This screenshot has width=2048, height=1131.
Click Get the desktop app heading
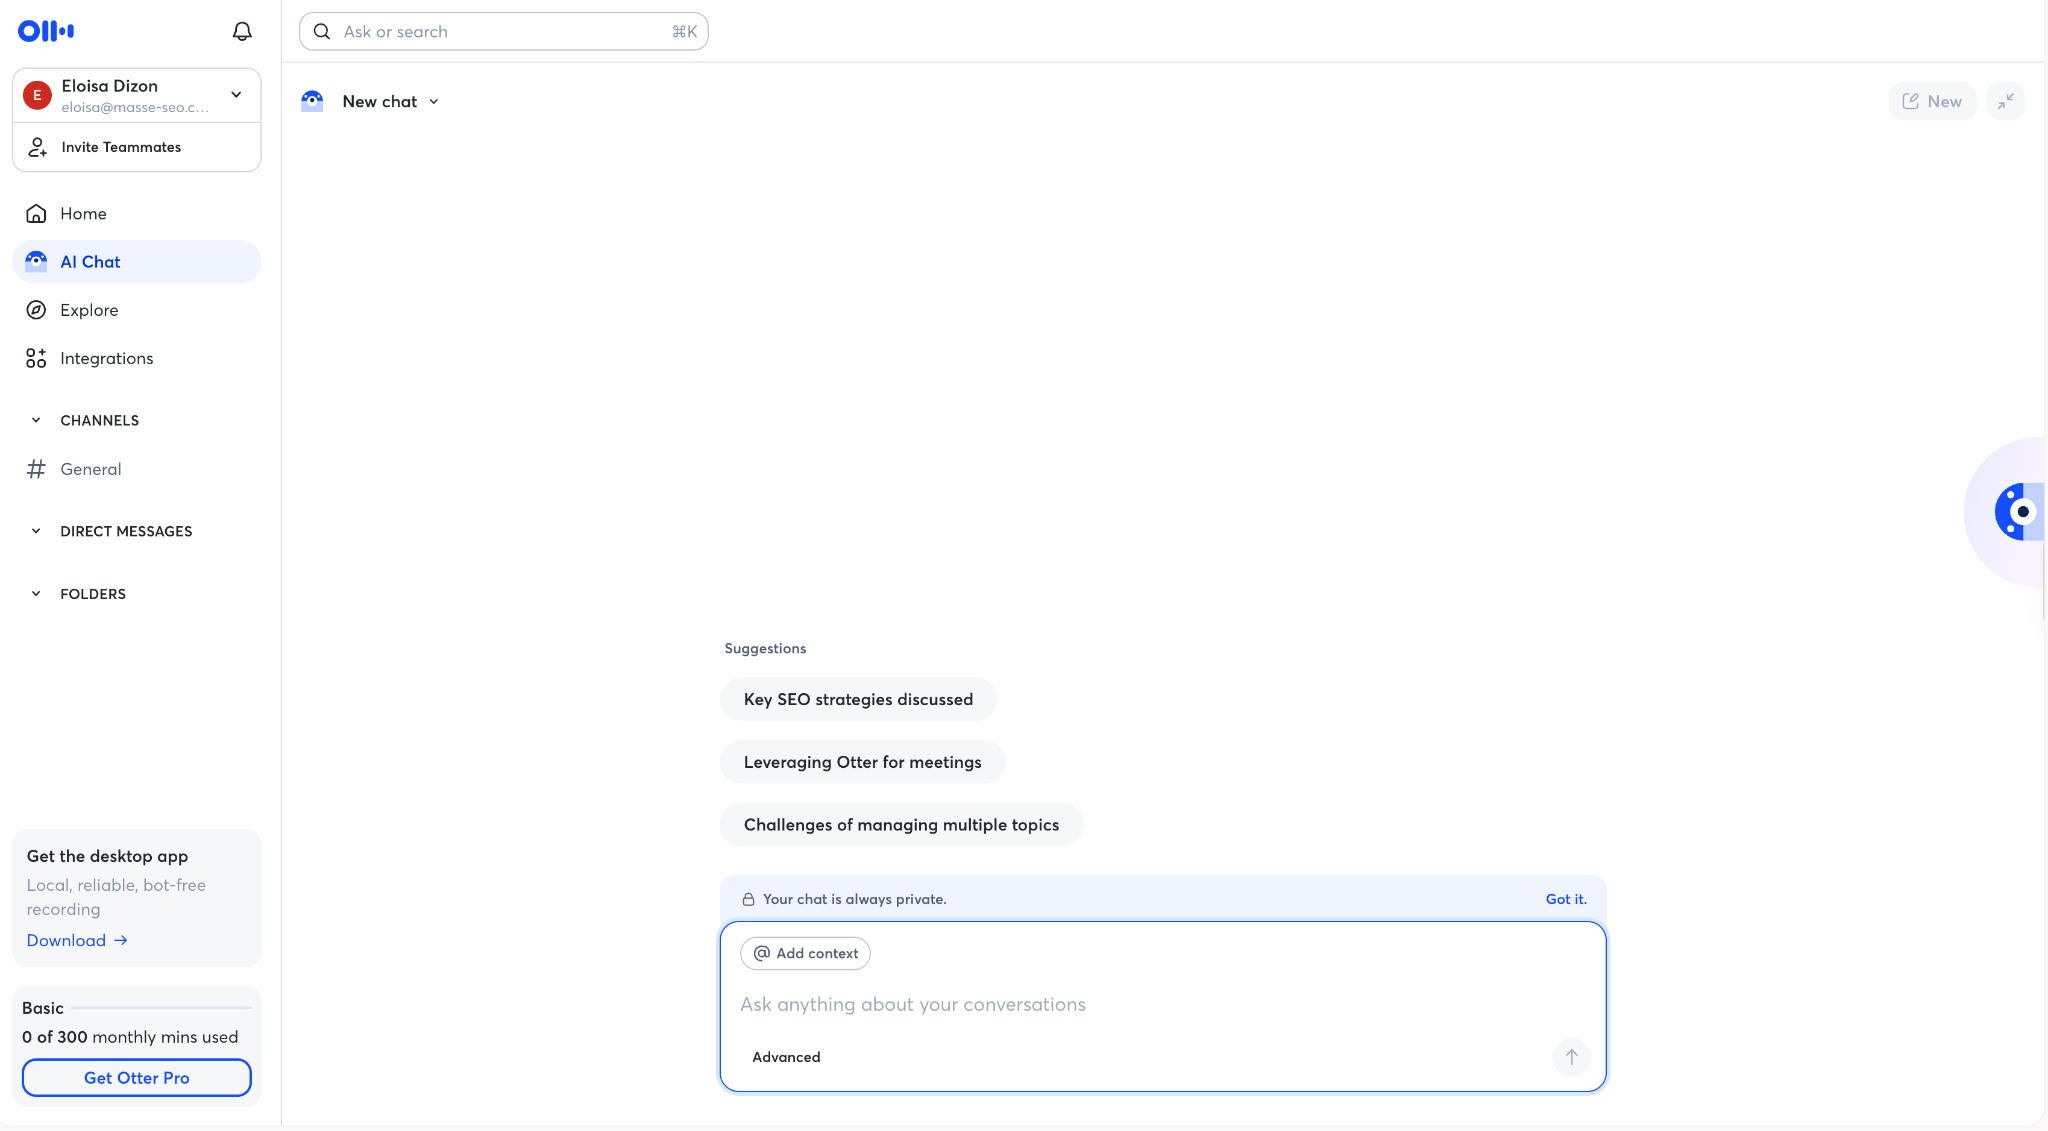[107, 856]
